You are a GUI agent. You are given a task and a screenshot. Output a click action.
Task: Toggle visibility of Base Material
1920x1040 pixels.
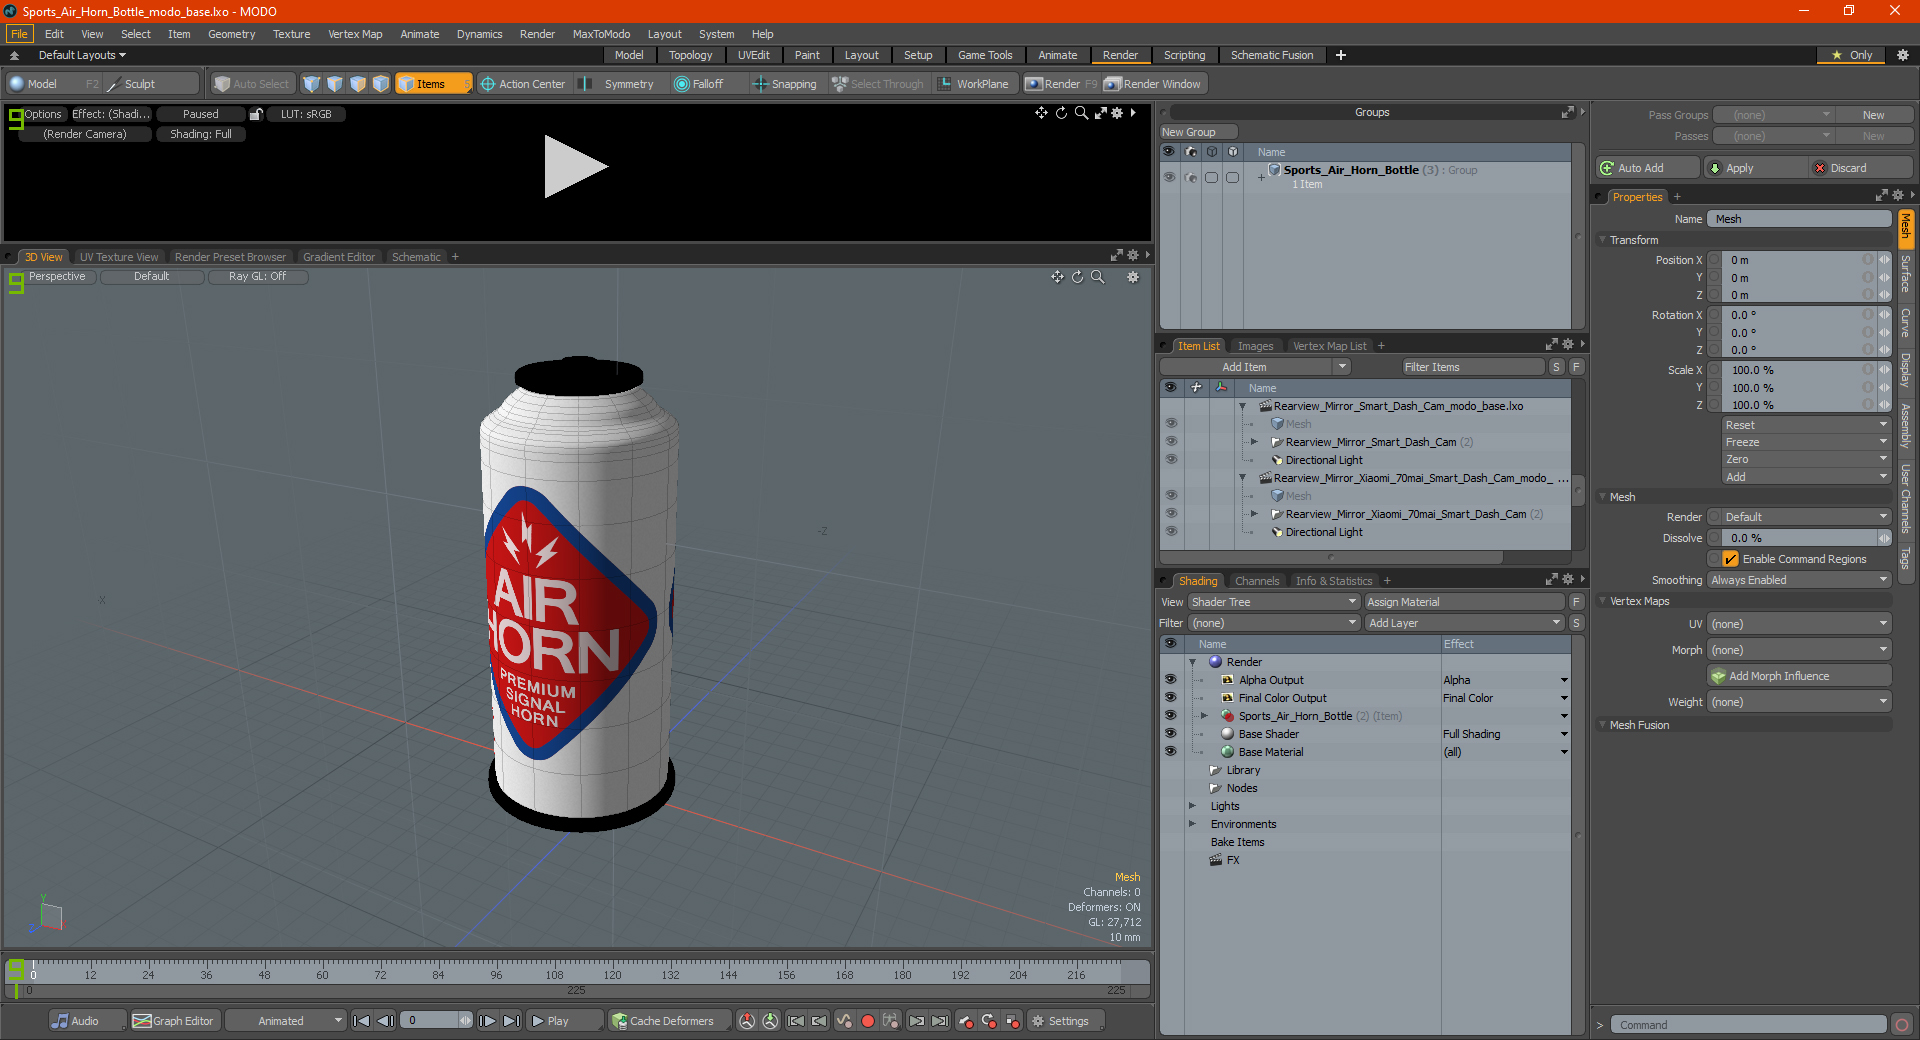pos(1170,752)
